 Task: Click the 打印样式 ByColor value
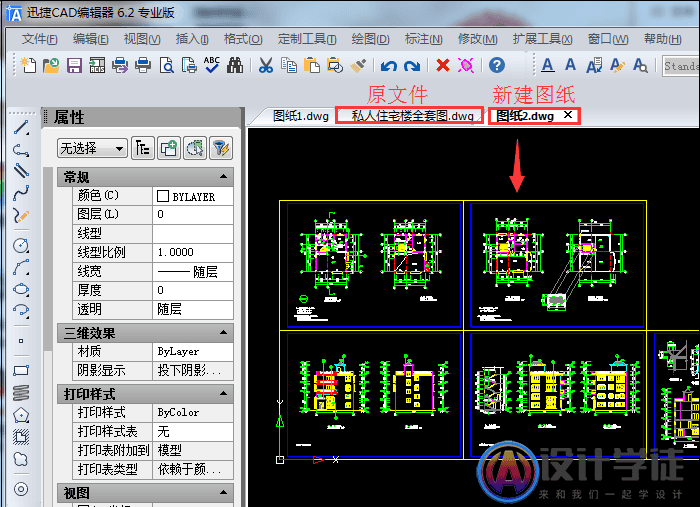tap(193, 412)
